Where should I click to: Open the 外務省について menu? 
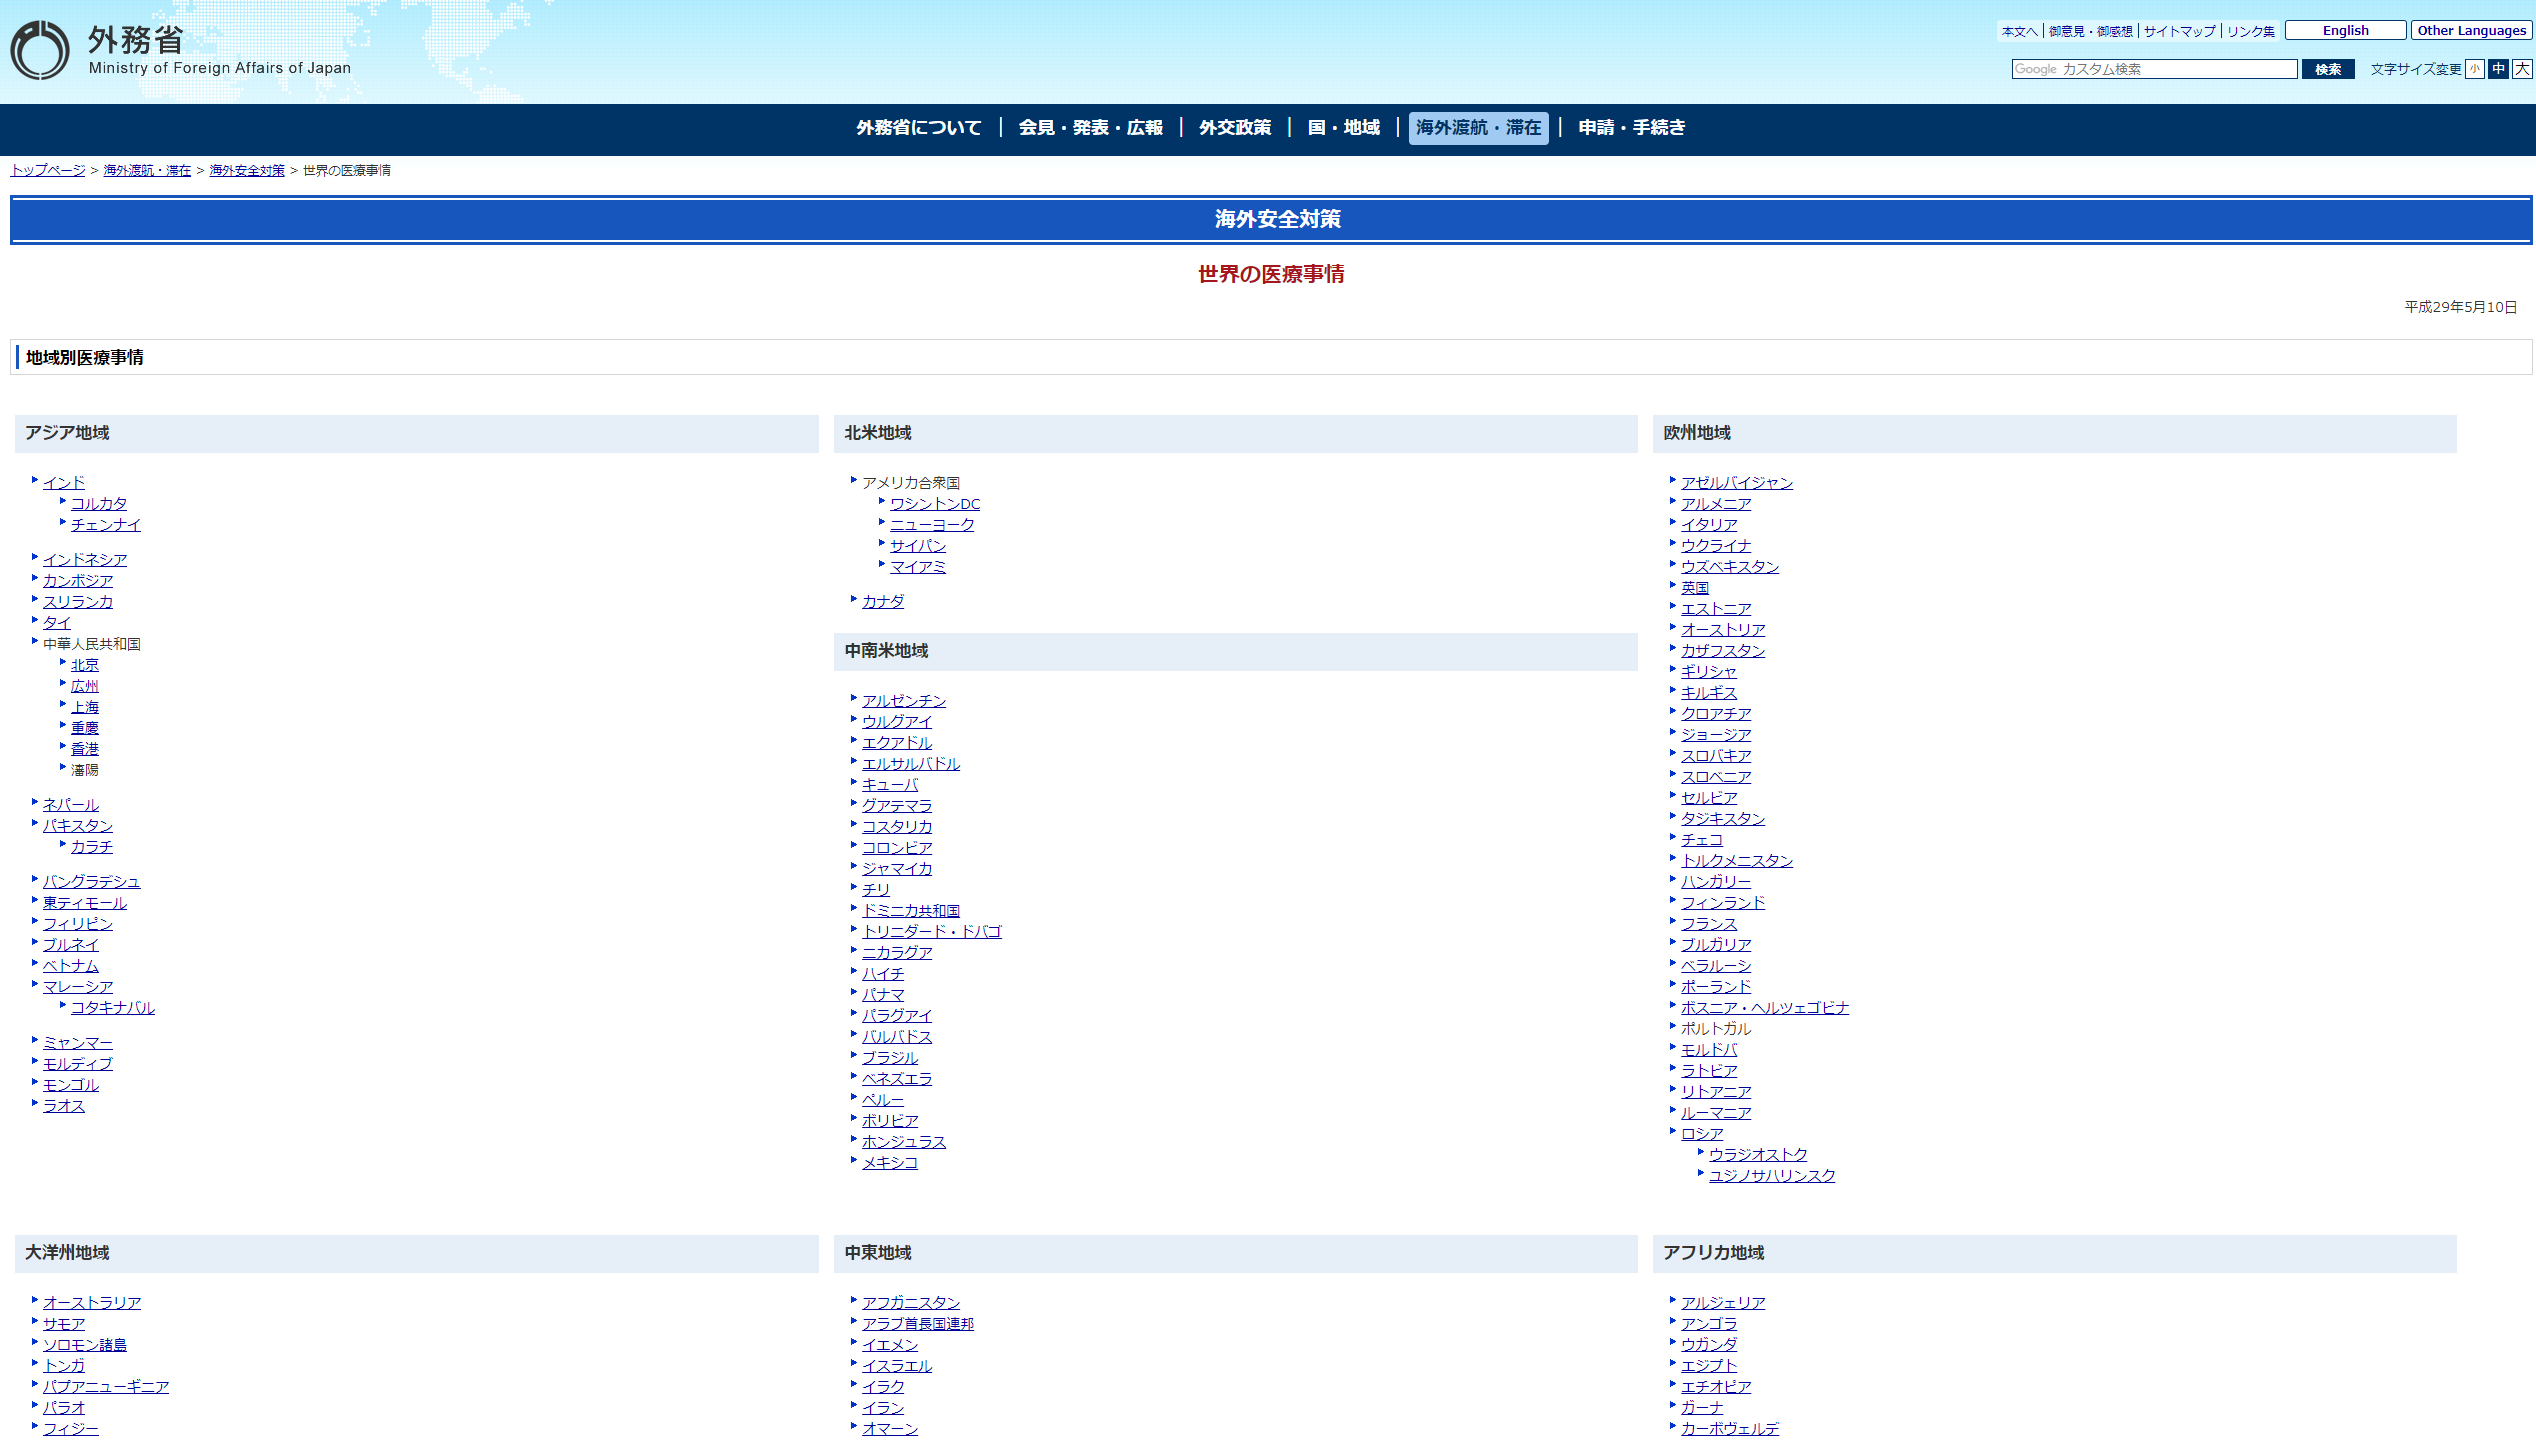pyautogui.click(x=918, y=128)
